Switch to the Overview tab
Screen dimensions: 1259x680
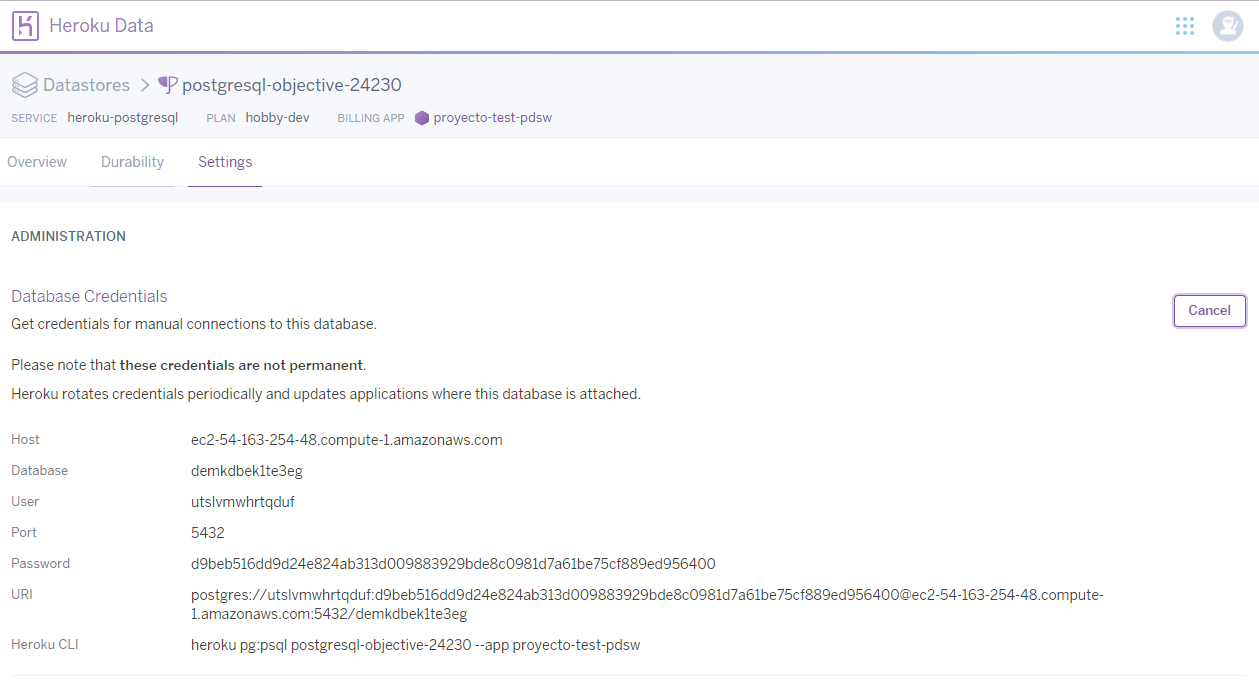tap(37, 162)
